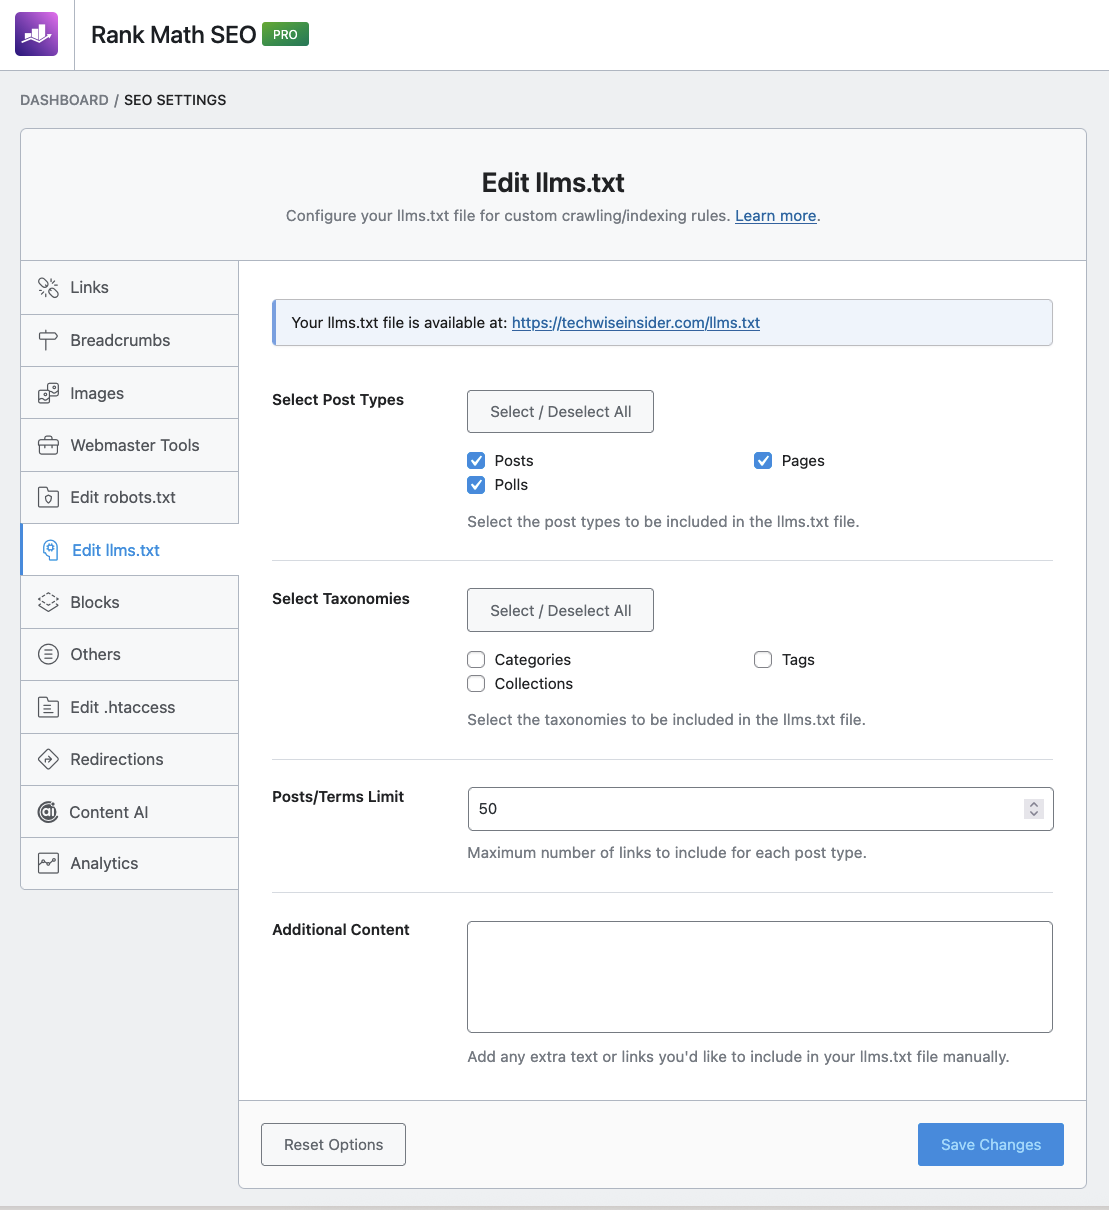Click the Analytics chart icon
The height and width of the screenshot is (1210, 1109).
48,863
